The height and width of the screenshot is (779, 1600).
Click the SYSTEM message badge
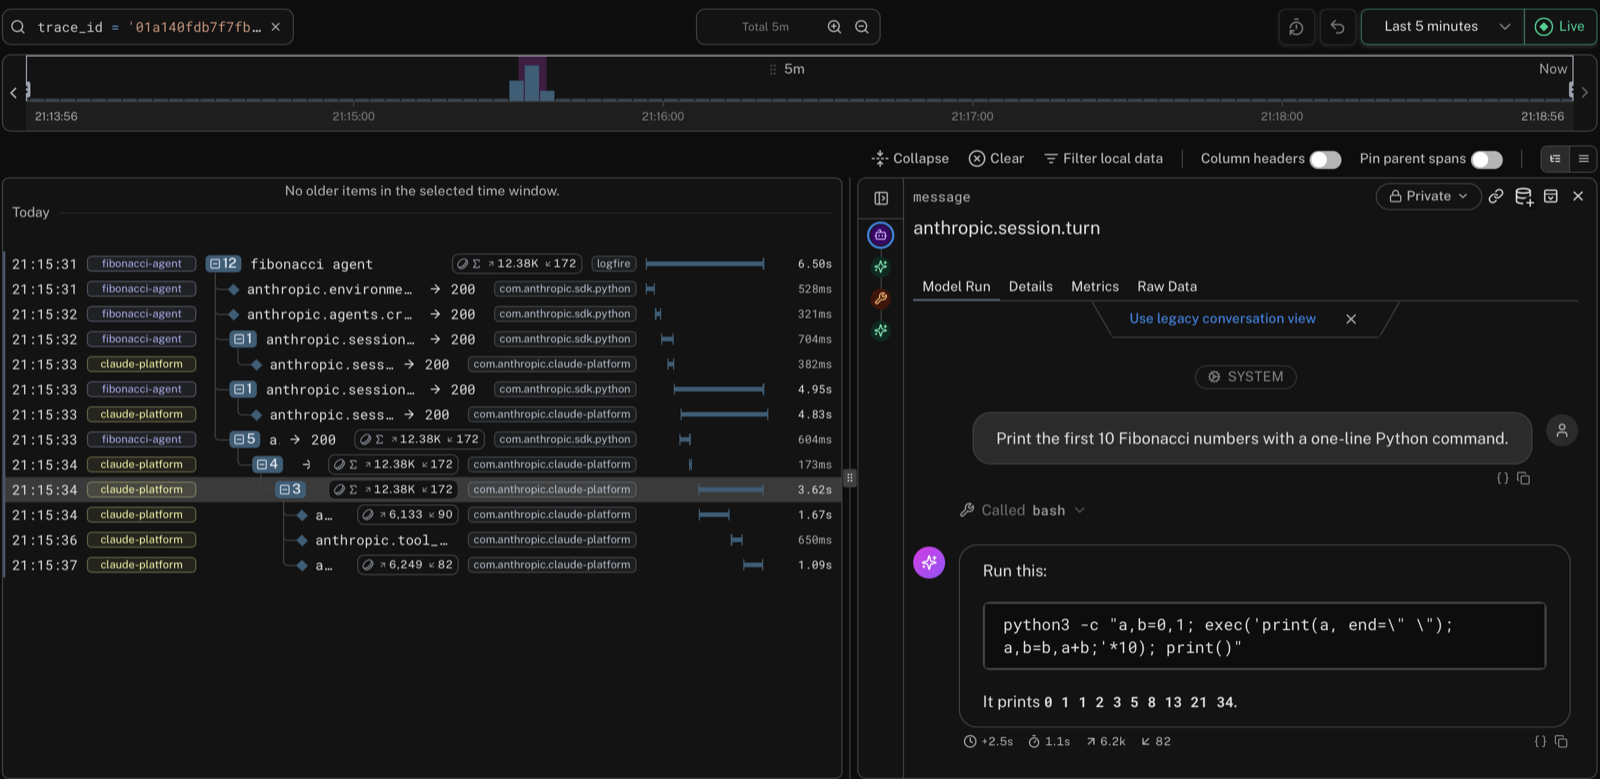[x=1246, y=377]
